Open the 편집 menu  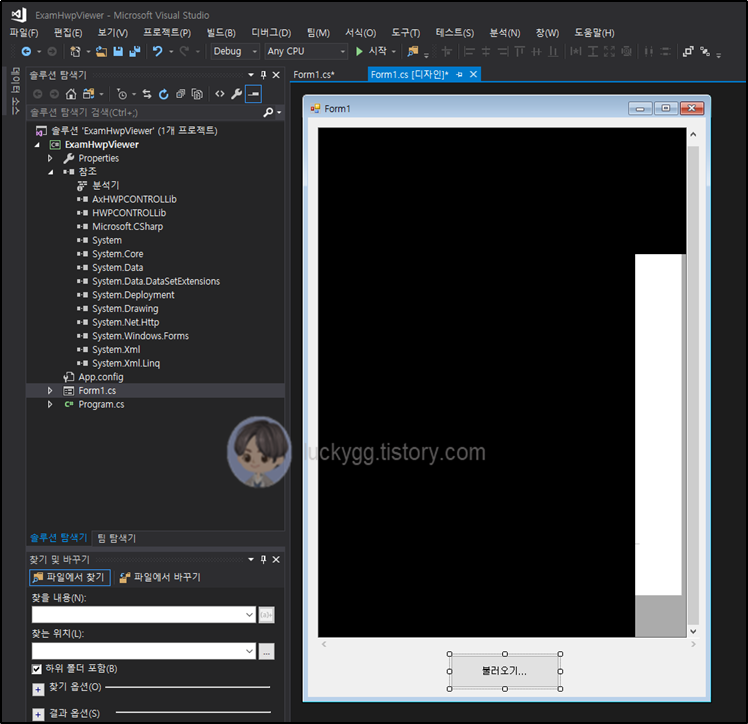[68, 33]
